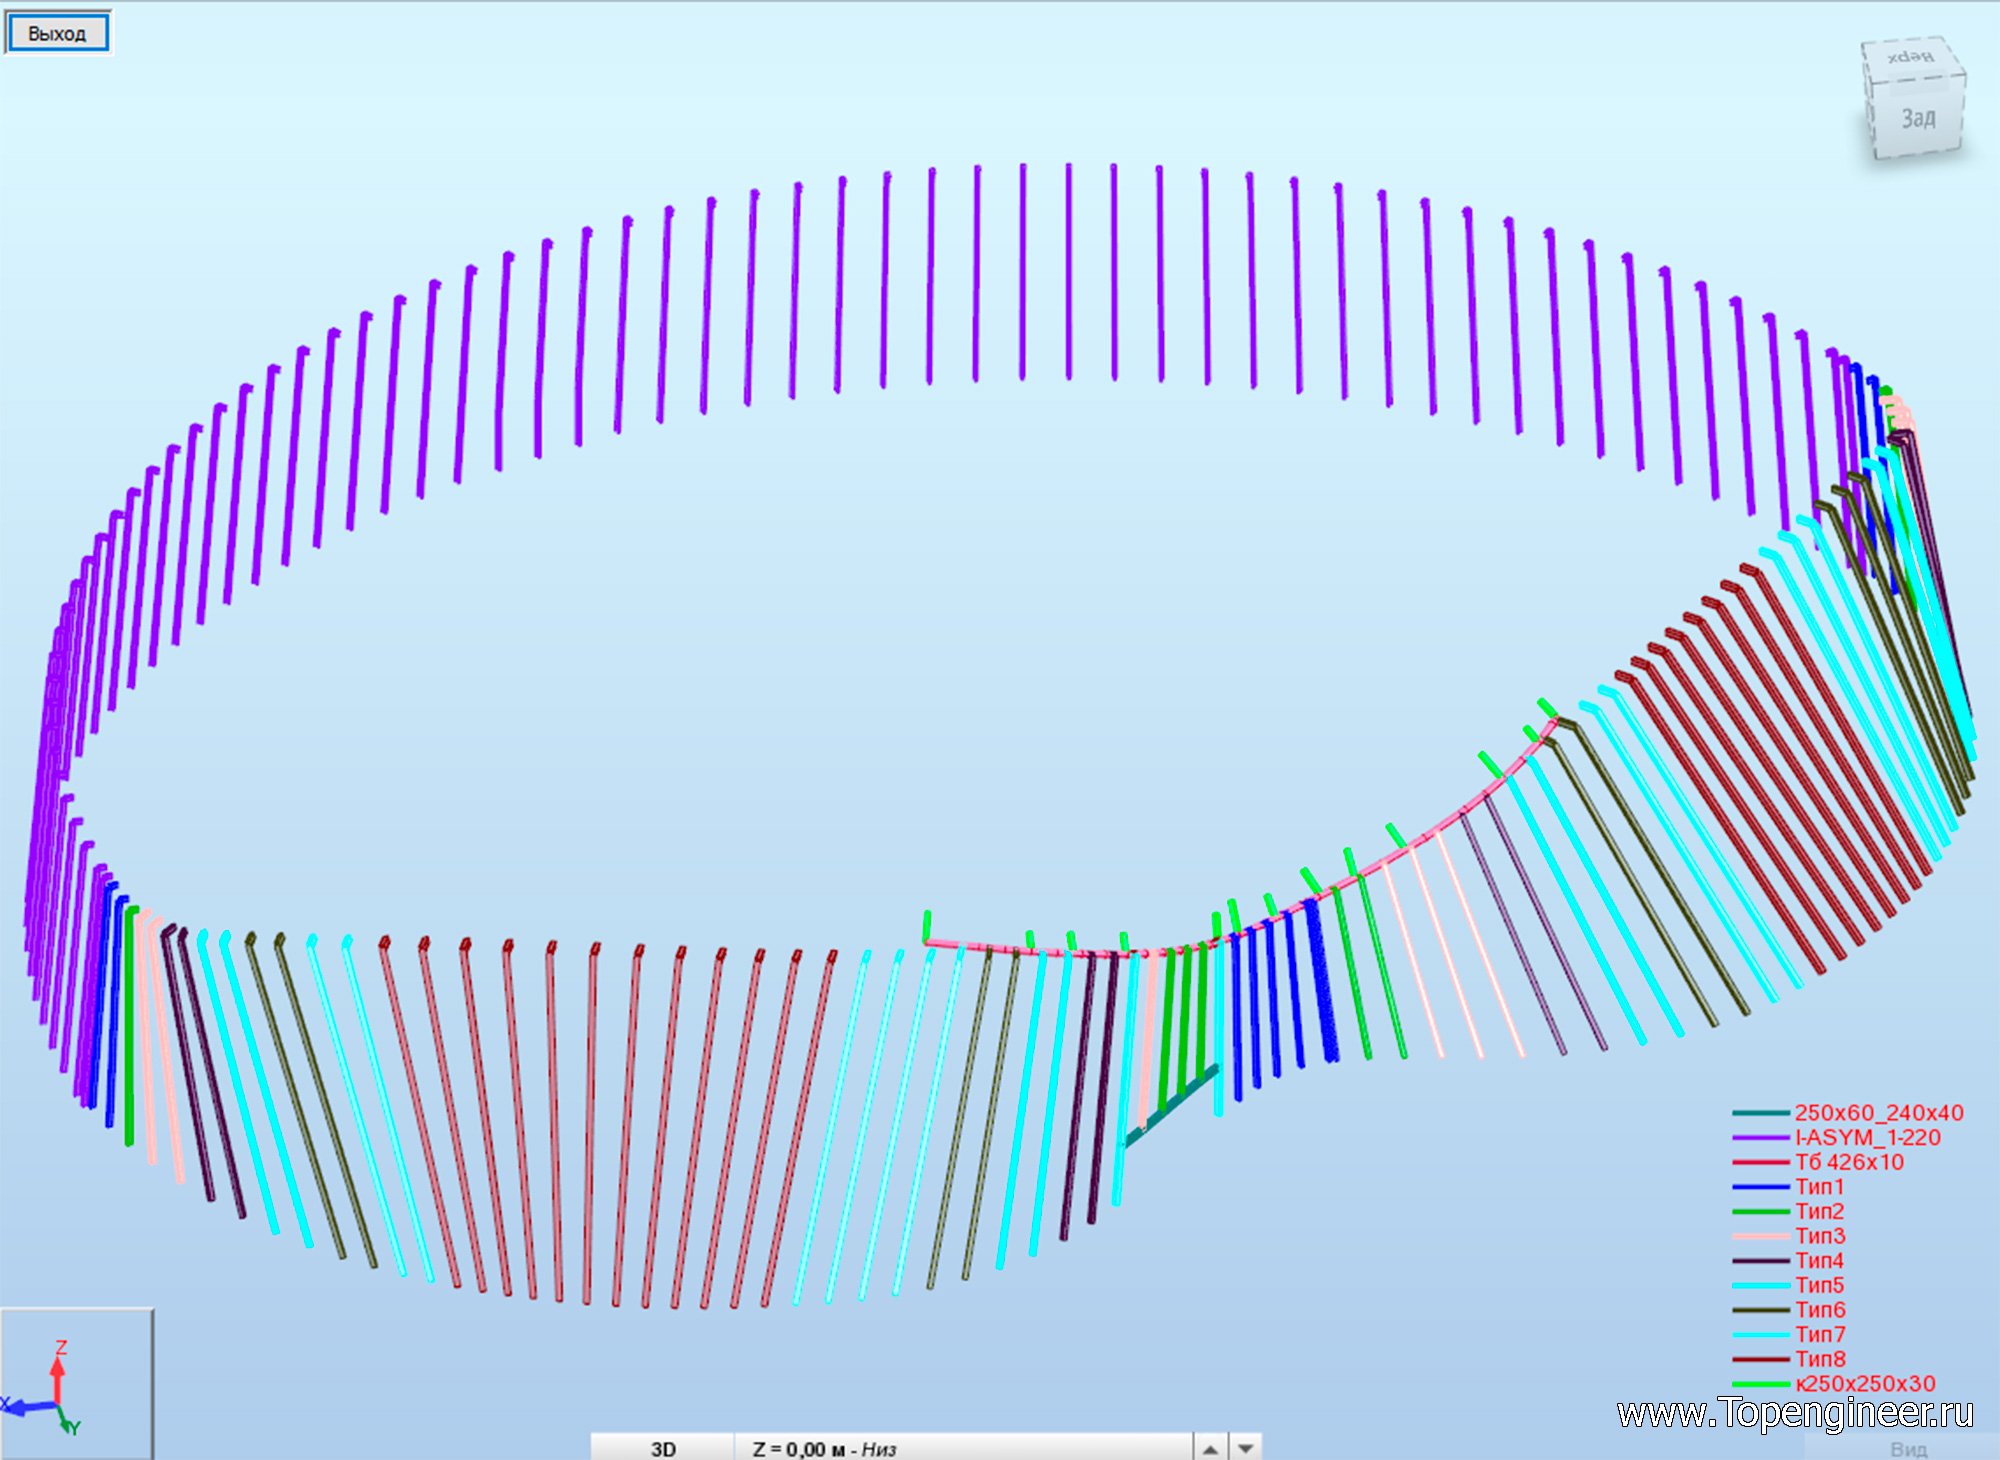Screen dimensions: 2000x1460
Task: Click the blue Тип1 legend color line
Action: point(1760,1187)
